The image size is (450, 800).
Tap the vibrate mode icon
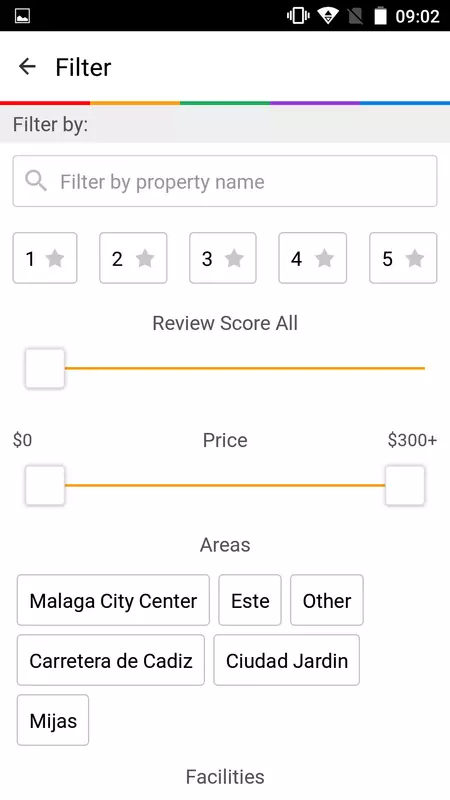[298, 16]
